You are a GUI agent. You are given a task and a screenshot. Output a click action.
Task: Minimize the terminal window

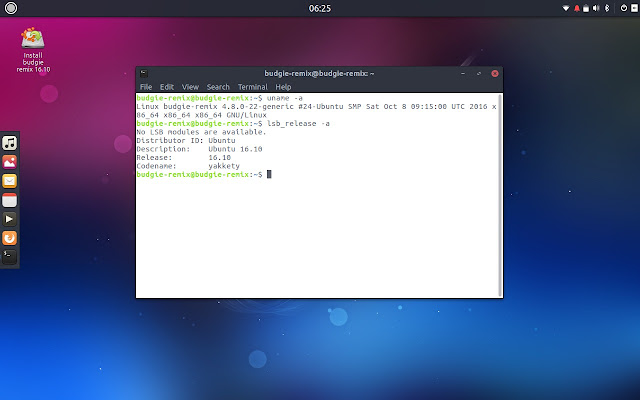pyautogui.click(x=463, y=73)
